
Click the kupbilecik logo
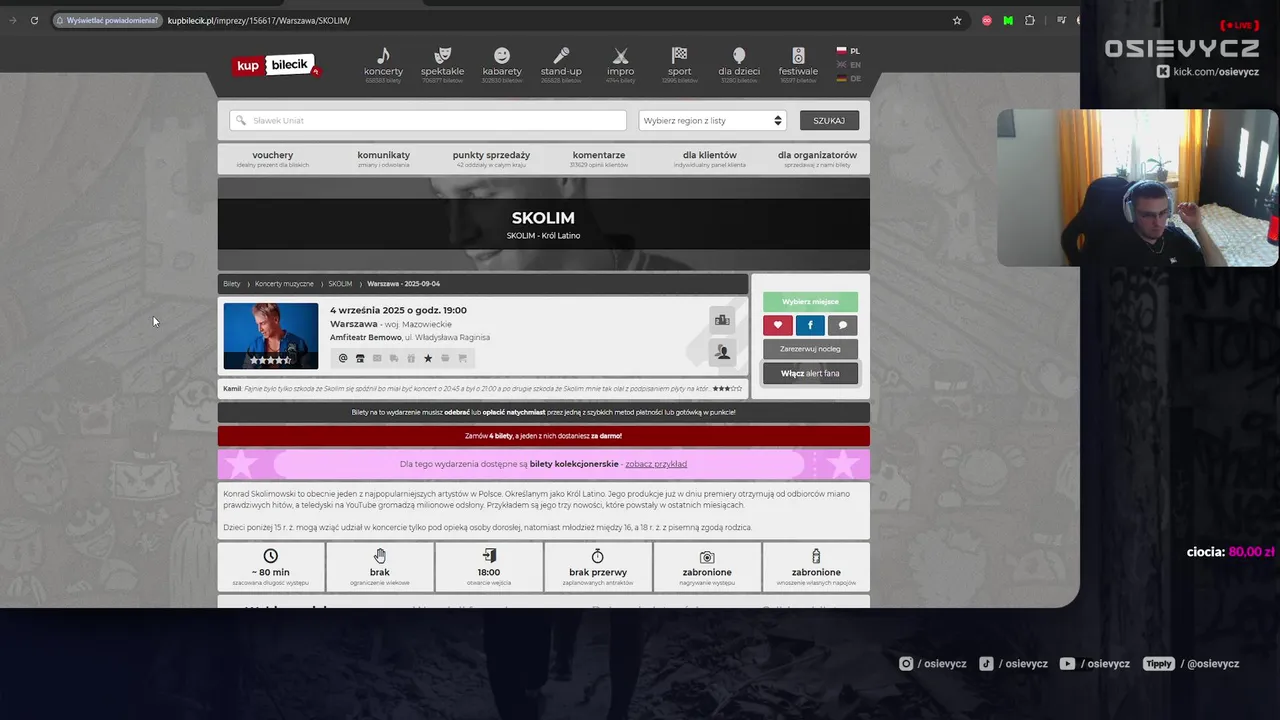[276, 65]
